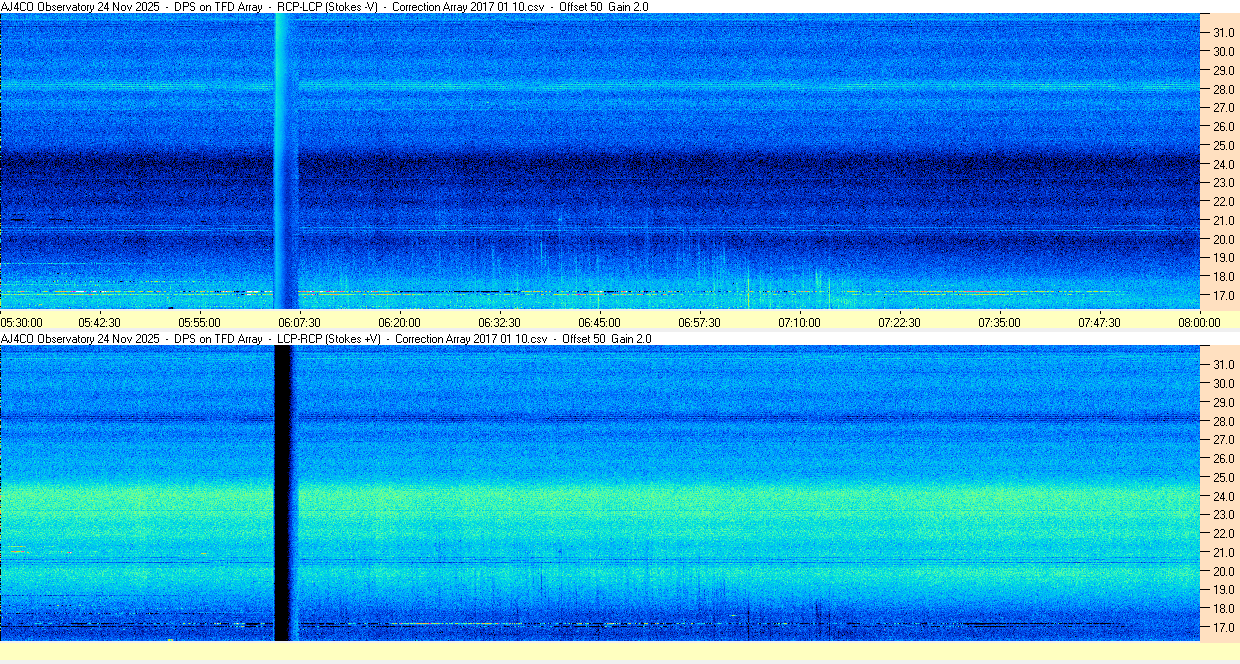Select the 05:42:30 time axis label
The height and width of the screenshot is (664, 1240).
click(x=100, y=323)
